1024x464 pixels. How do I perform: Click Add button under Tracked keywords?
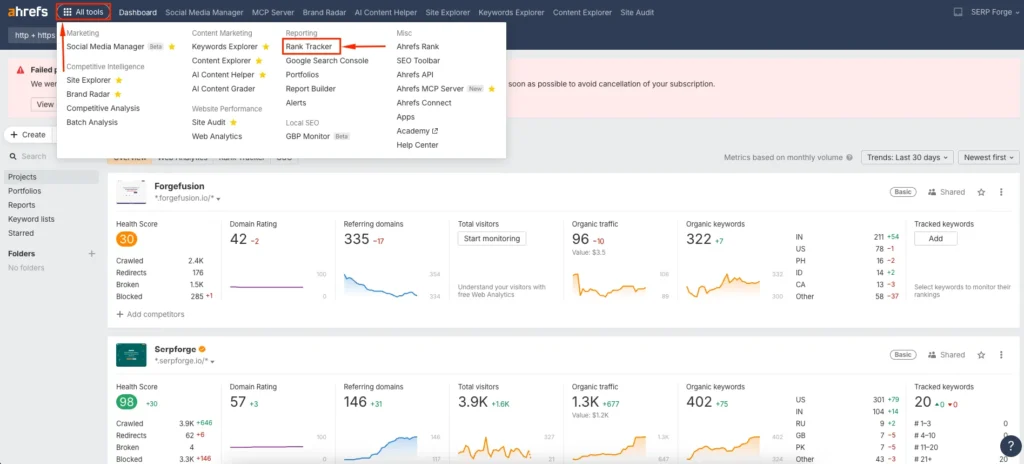pos(935,238)
